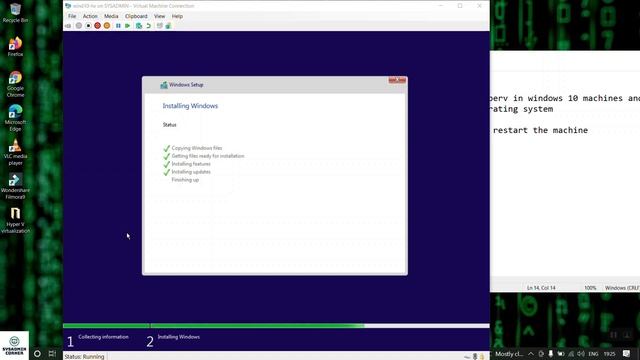Click the Enhanced Session toolbar icon
Screen dimensions: 640x360
tap(160, 26)
